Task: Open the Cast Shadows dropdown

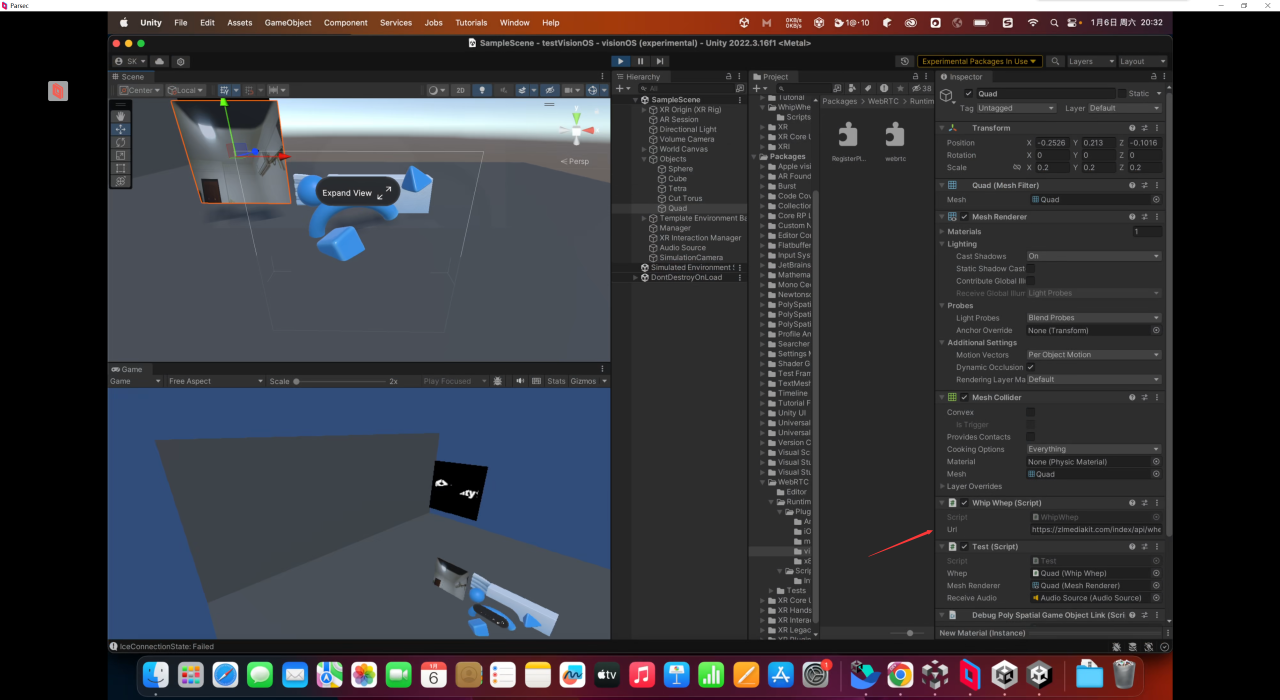Action: coord(1093,256)
